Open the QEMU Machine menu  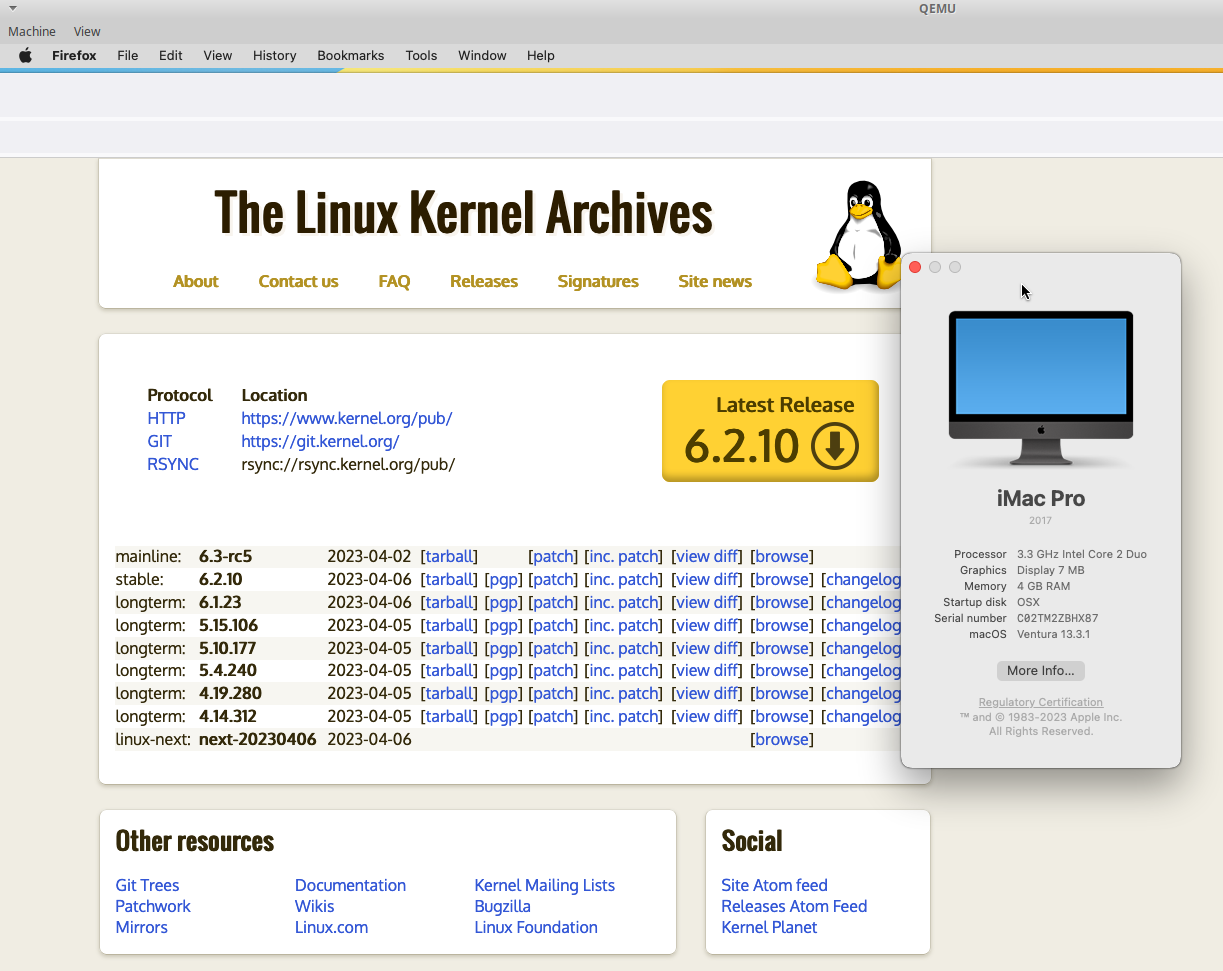(32, 31)
